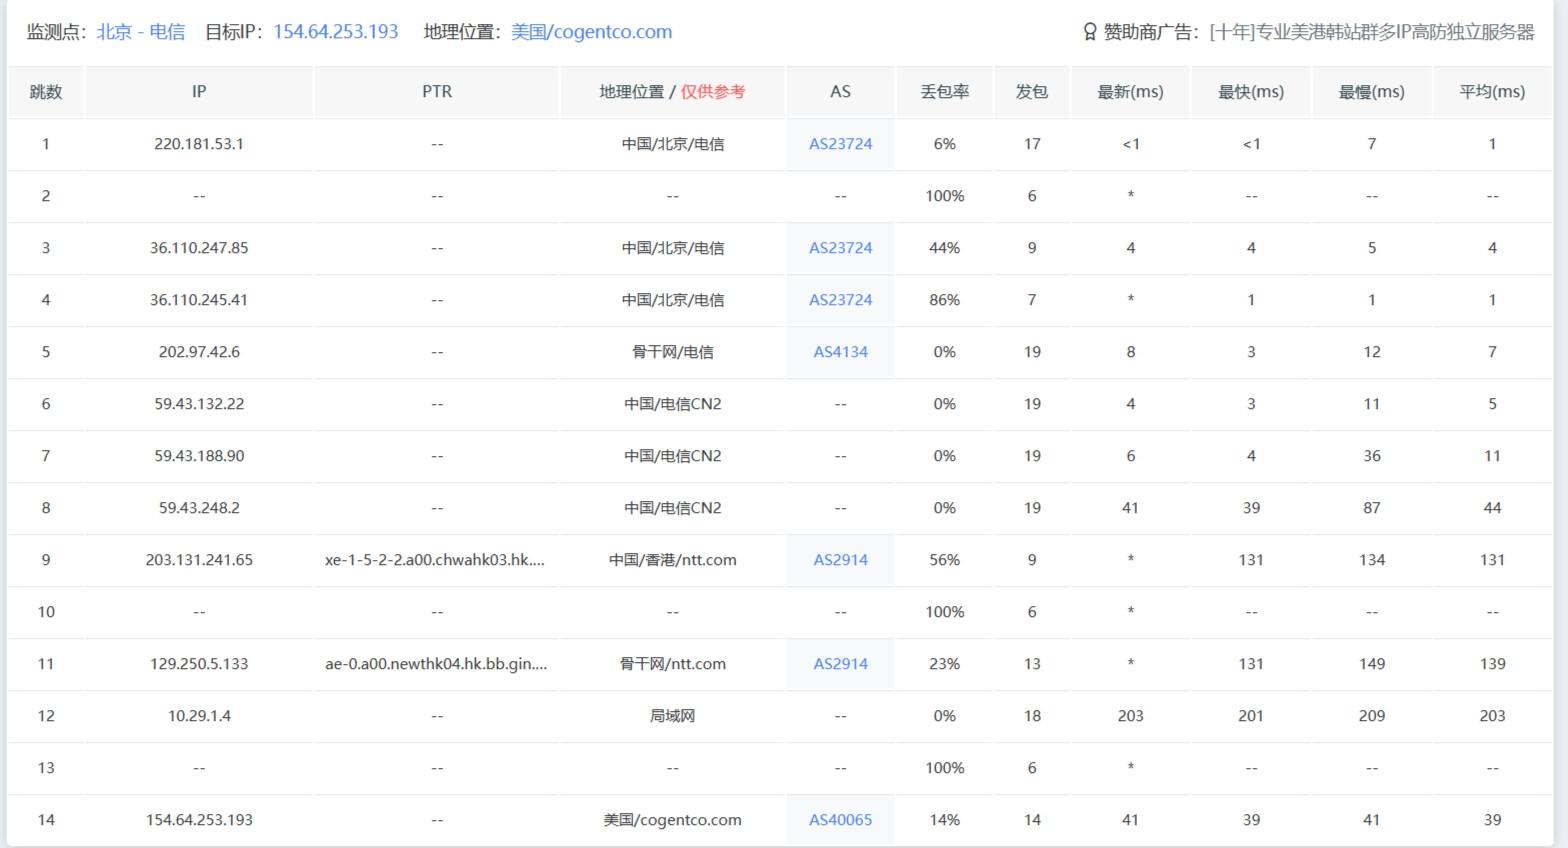Click the 发包 column header
Image resolution: width=1568 pixels, height=848 pixels.
1032,92
